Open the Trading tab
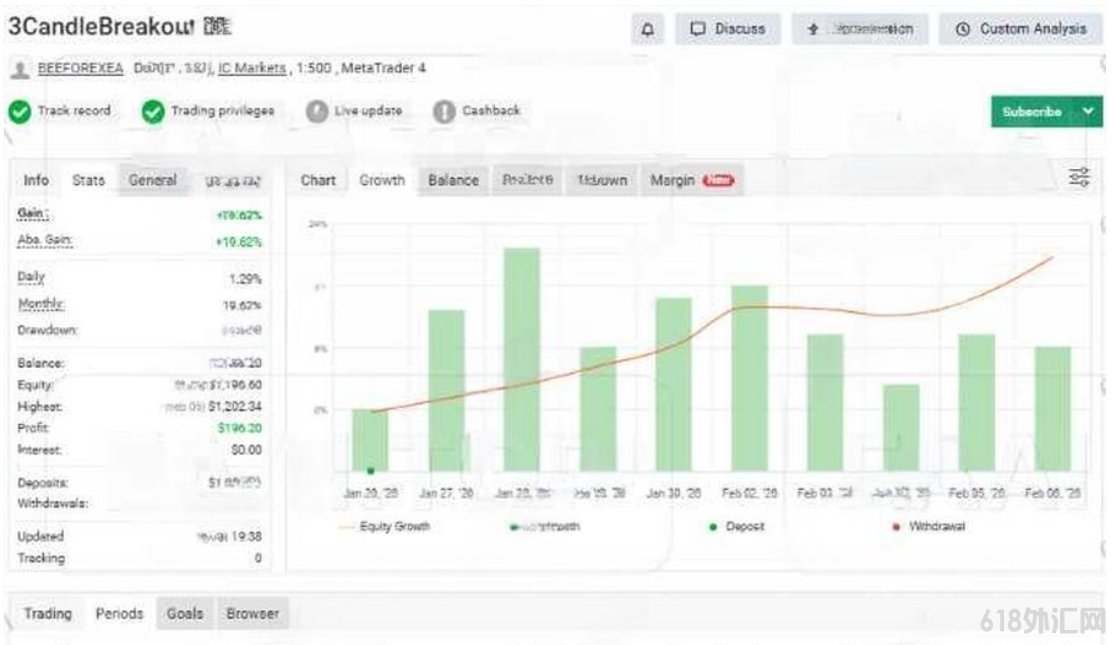The height and width of the screenshot is (645, 1113). (x=48, y=614)
